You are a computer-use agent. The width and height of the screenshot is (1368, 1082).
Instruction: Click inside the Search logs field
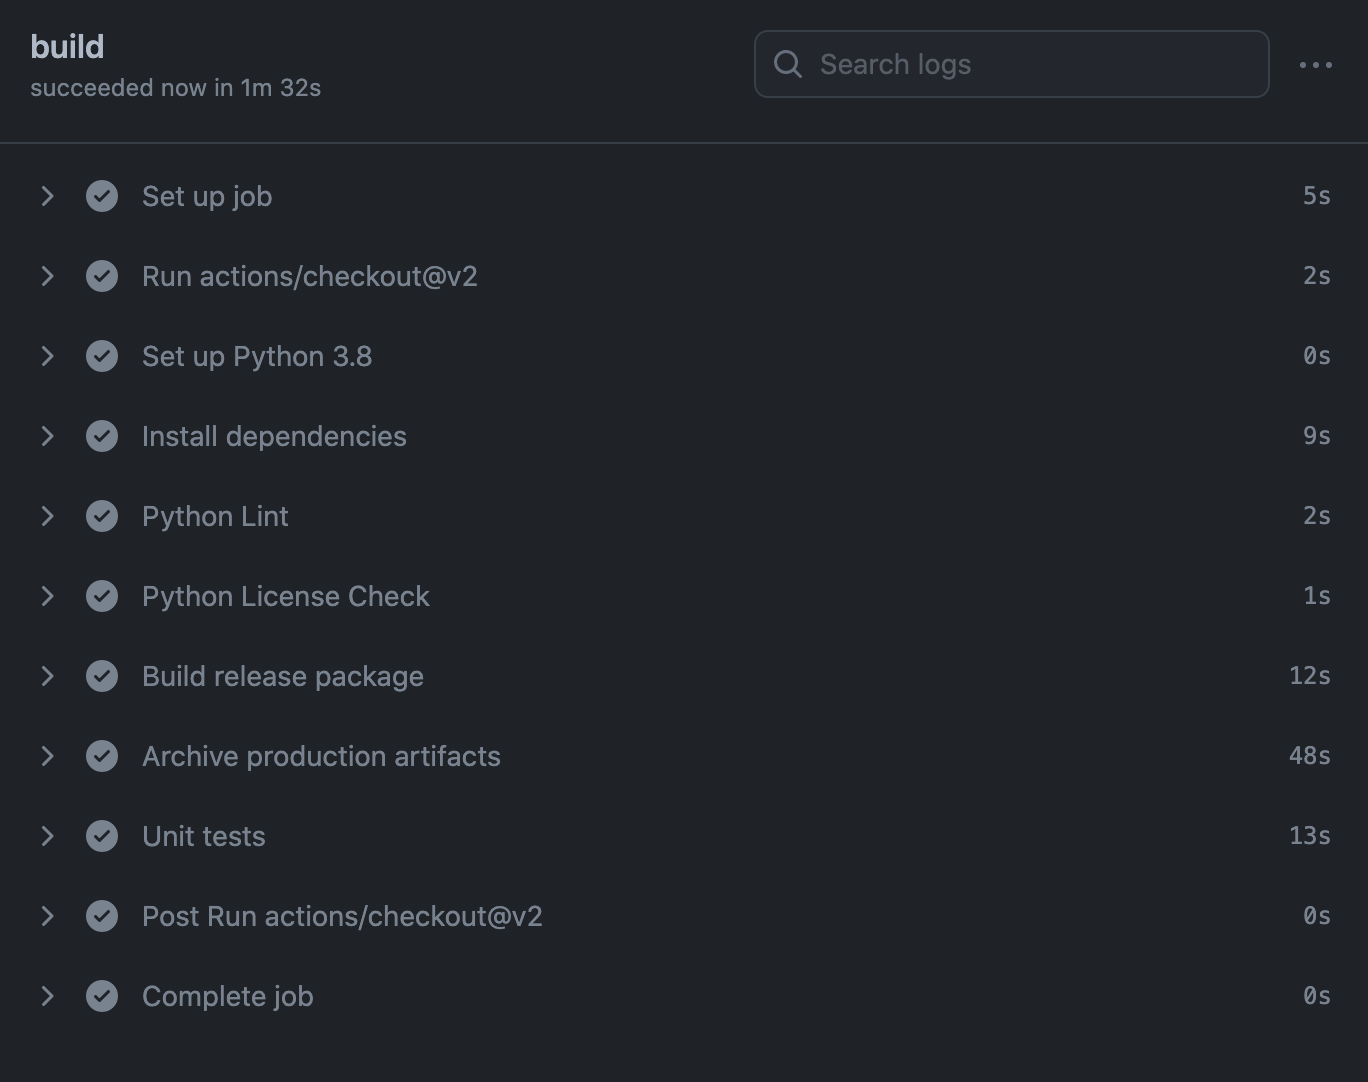[x=1010, y=63]
